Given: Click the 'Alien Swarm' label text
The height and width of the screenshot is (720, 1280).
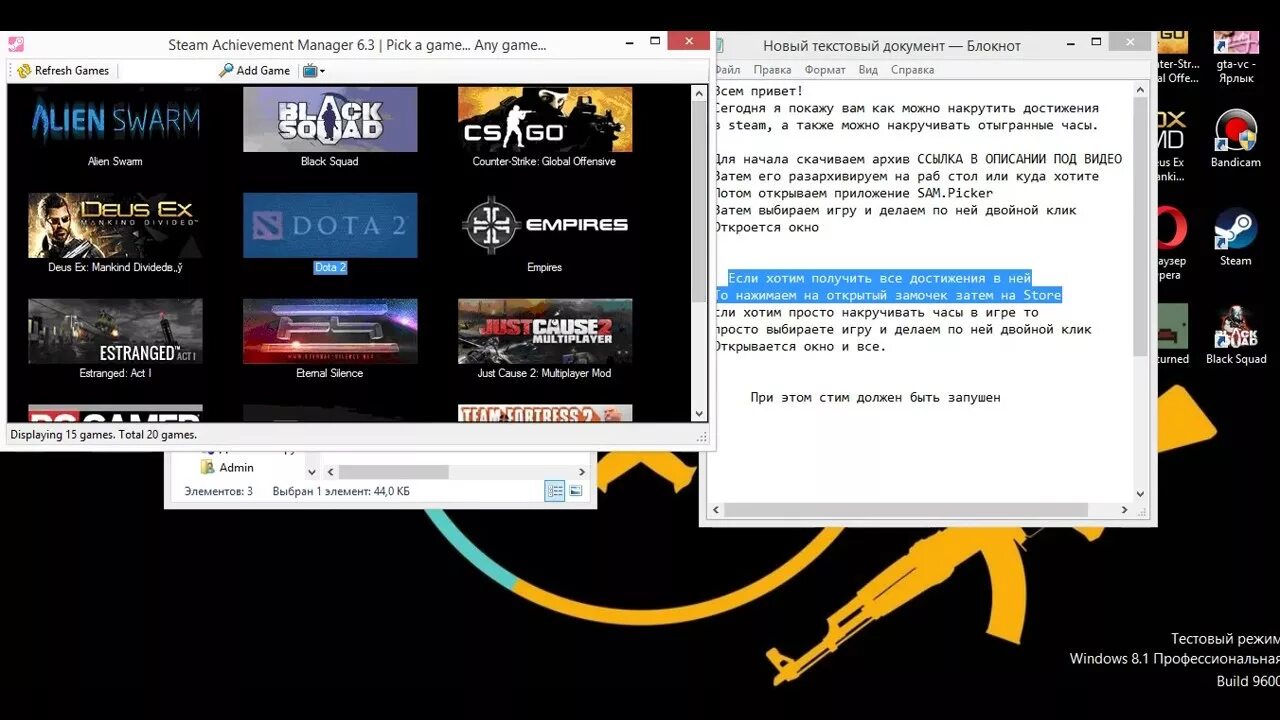Looking at the screenshot, I should pos(115,161).
